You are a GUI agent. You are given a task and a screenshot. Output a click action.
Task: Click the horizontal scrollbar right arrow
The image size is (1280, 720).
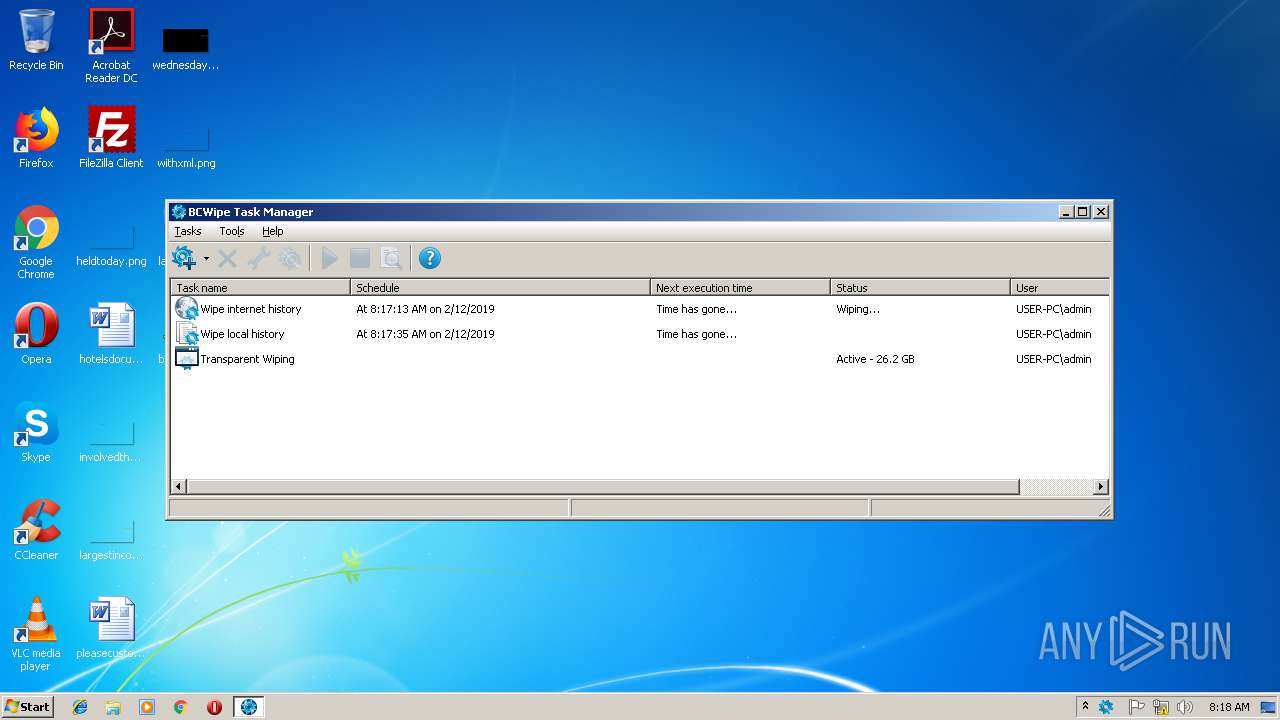(1101, 487)
